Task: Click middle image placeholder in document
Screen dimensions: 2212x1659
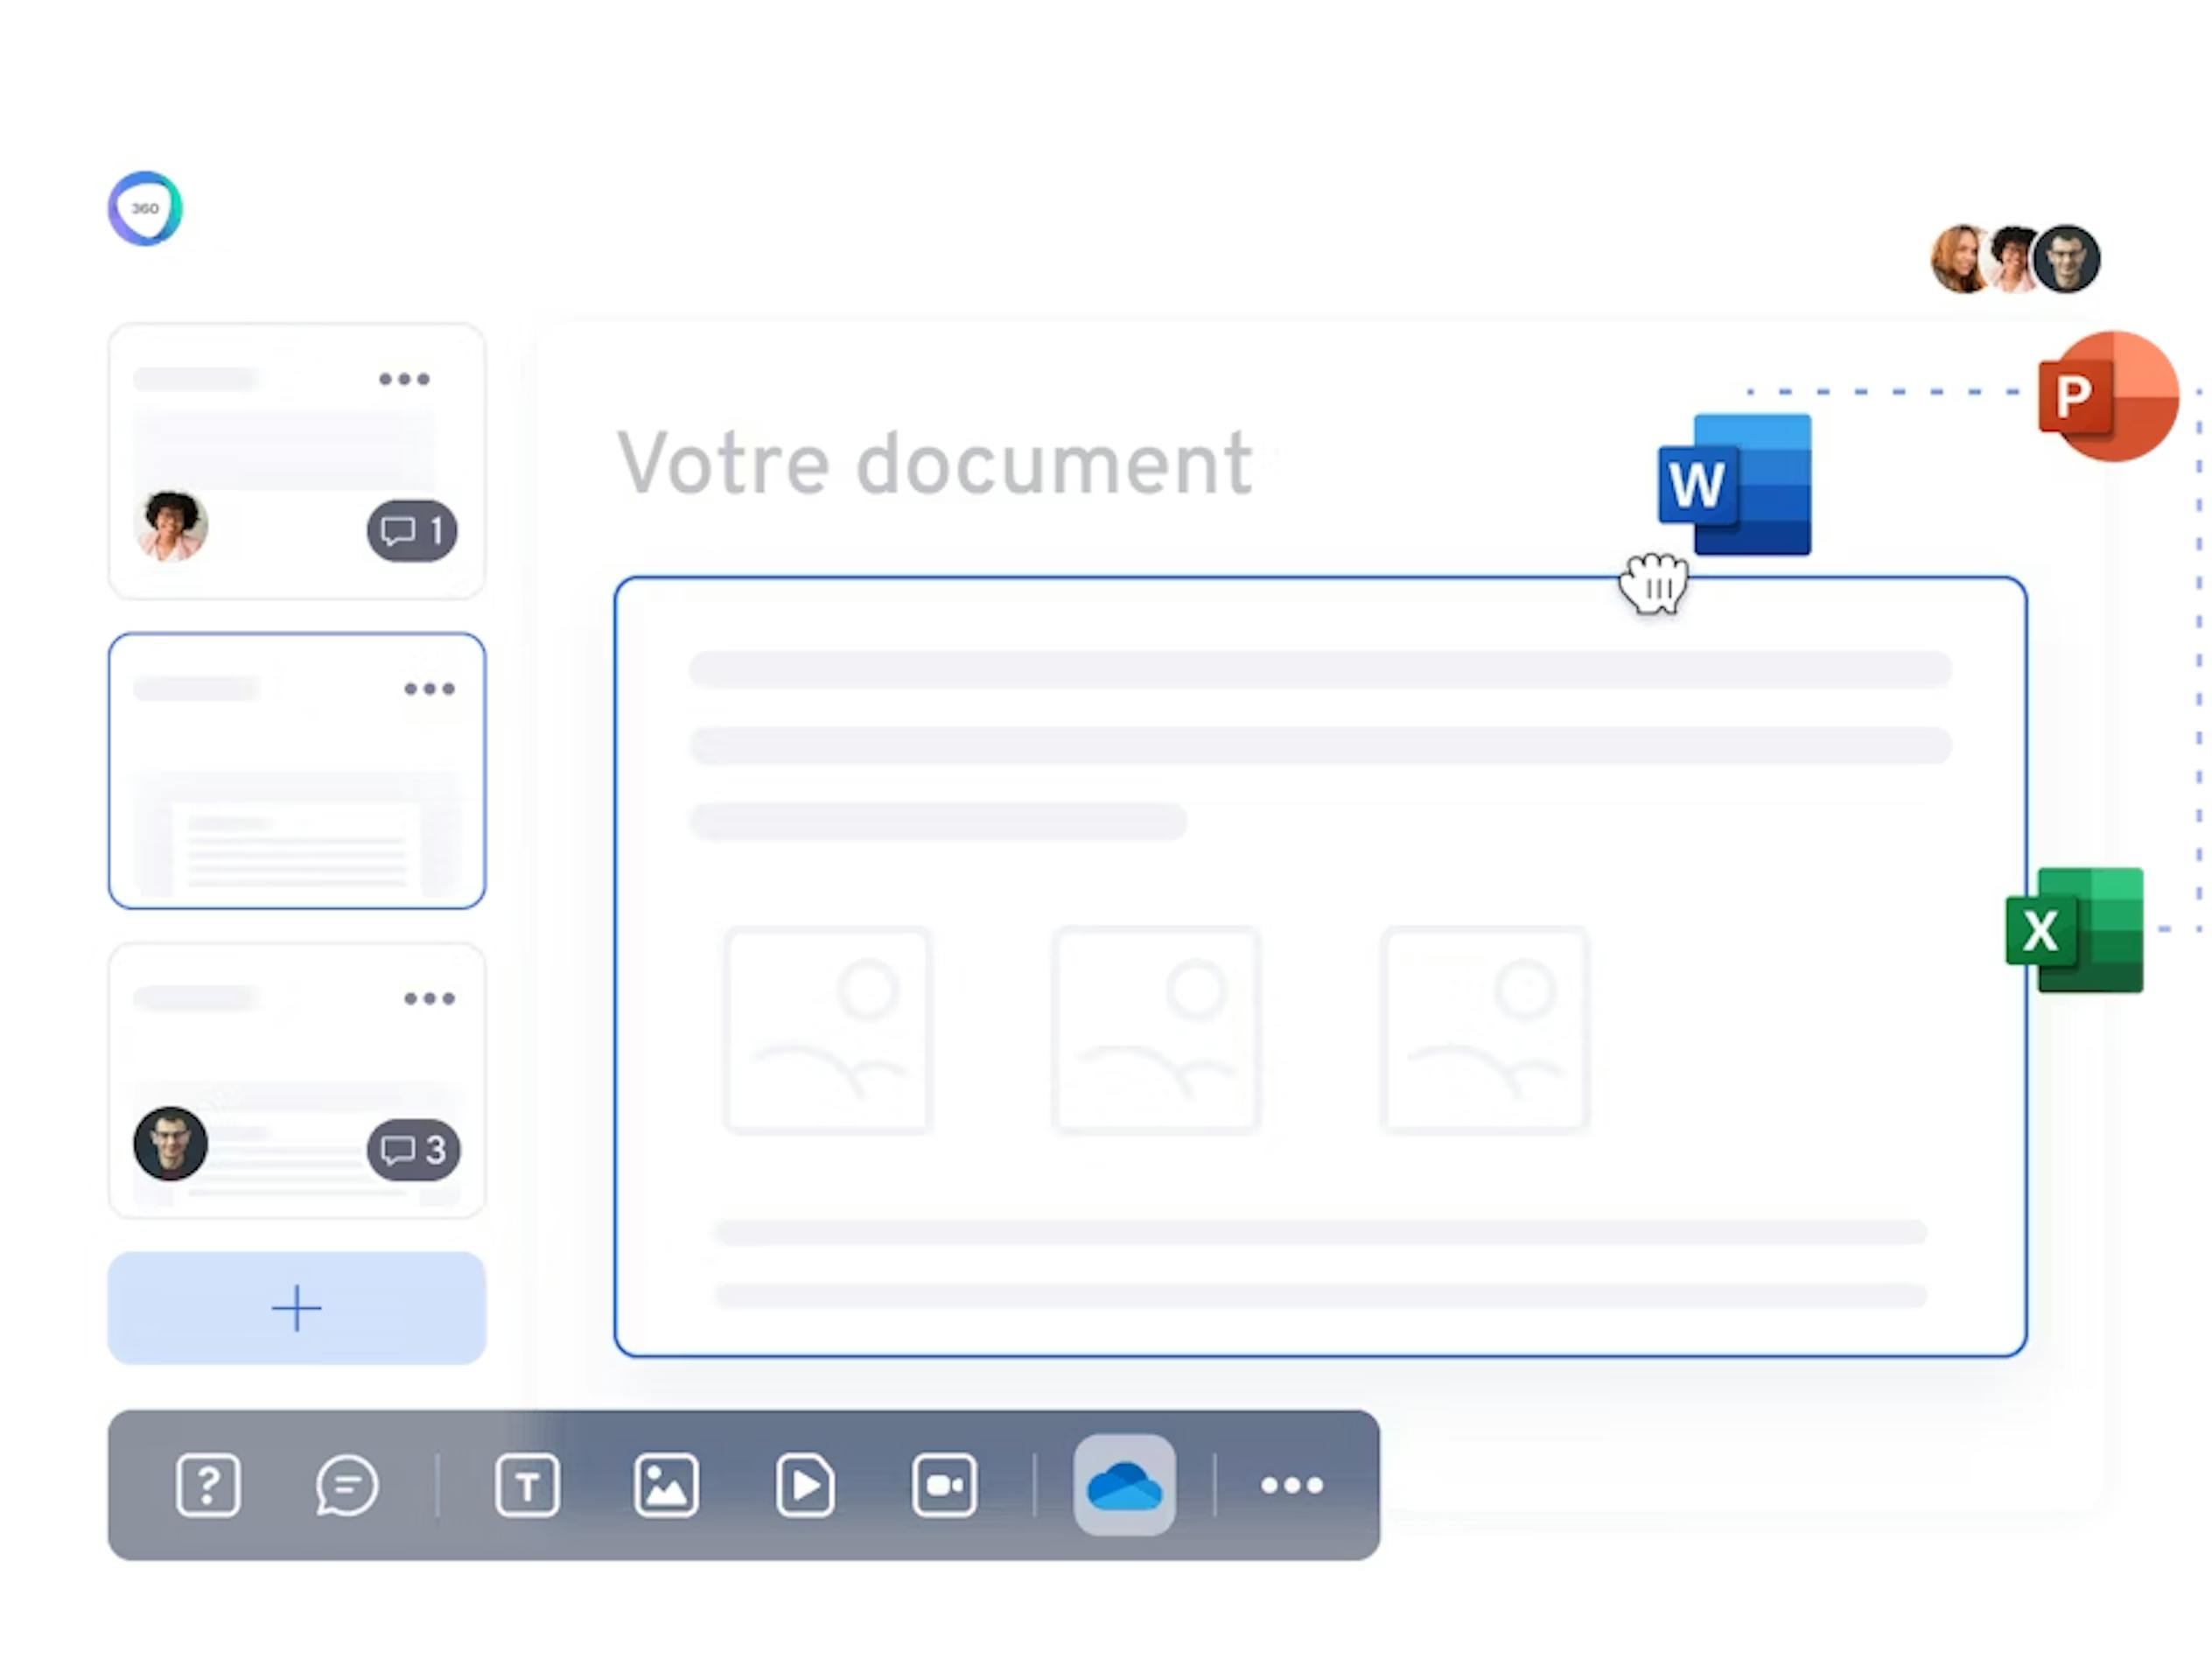Action: coord(1156,1030)
